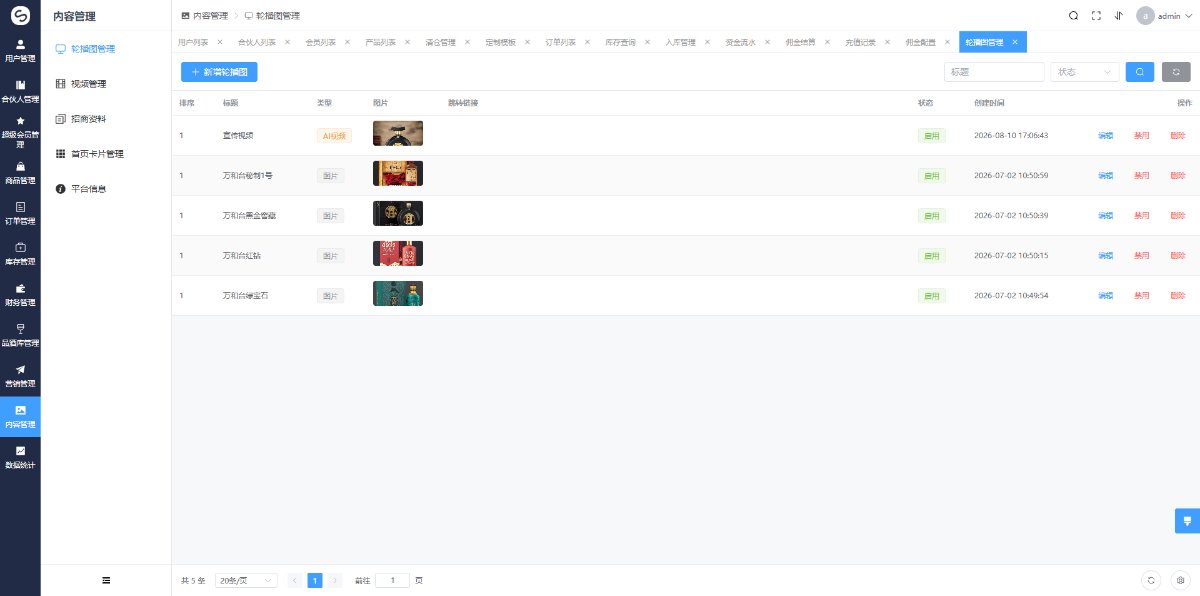Open 财务管理 in the dark sidebar
Viewport: 1200px width, 596px height.
[x=20, y=294]
